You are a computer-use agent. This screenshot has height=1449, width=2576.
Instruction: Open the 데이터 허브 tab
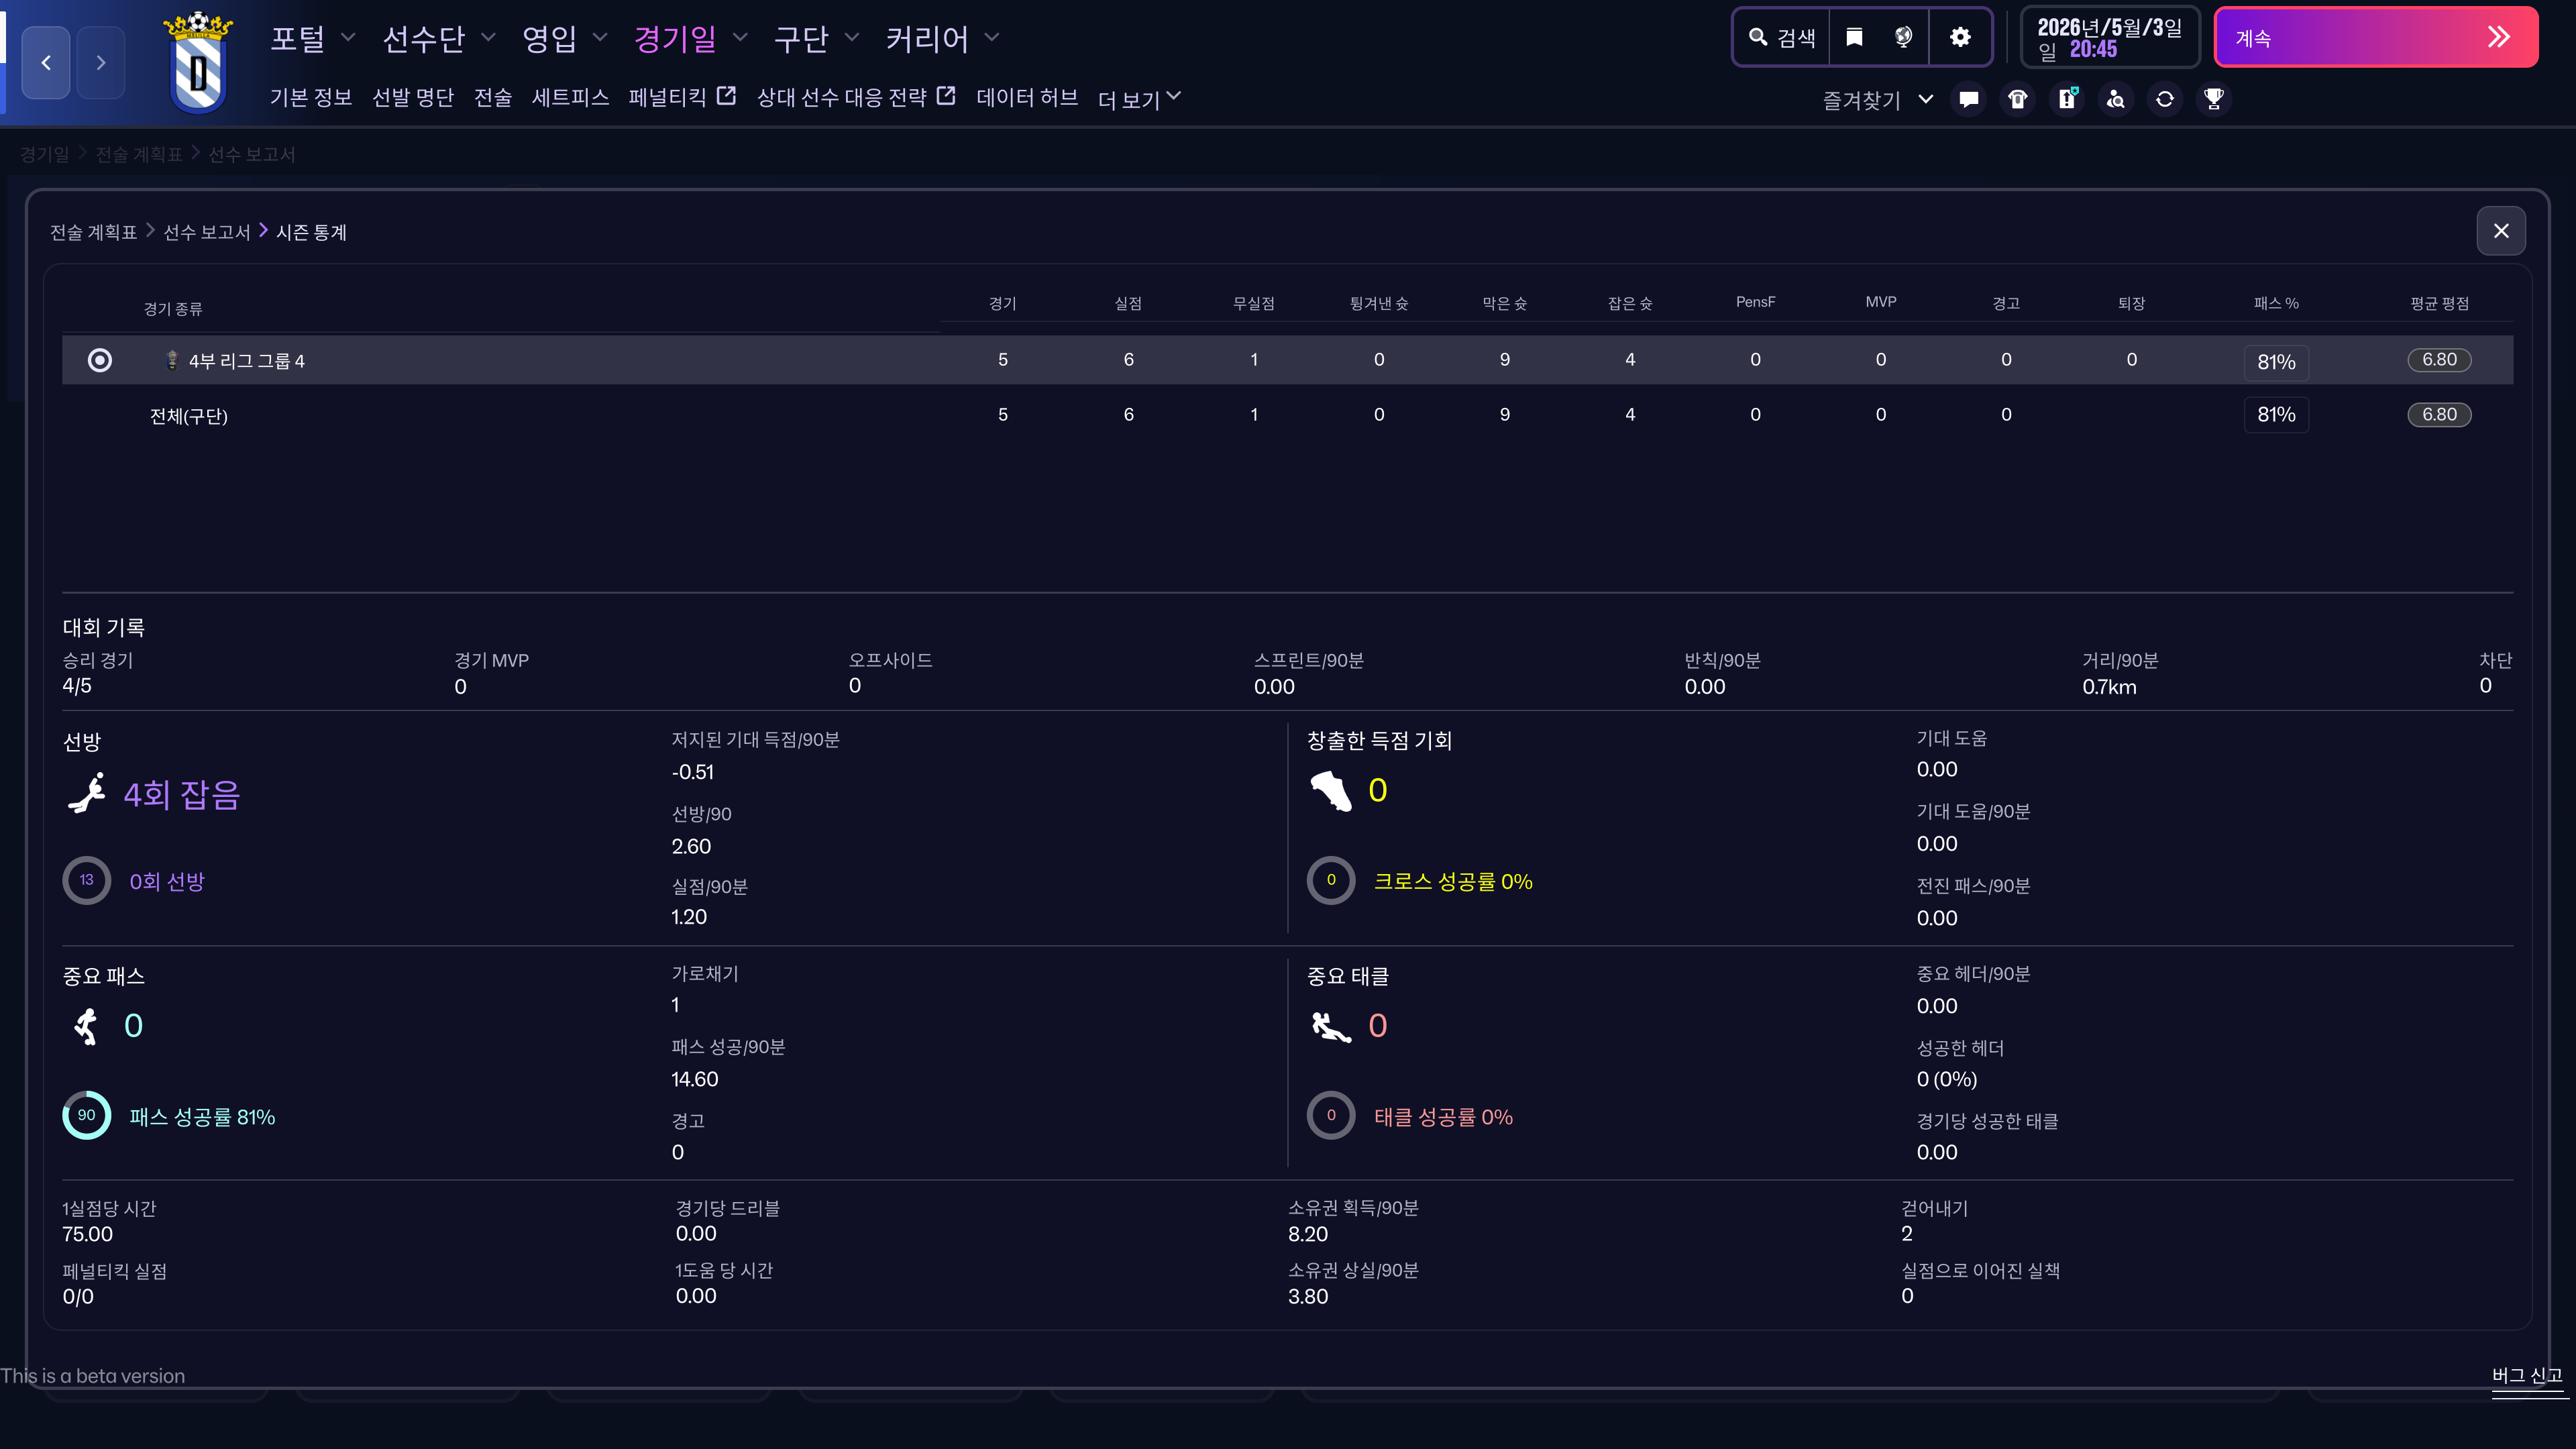(1026, 97)
